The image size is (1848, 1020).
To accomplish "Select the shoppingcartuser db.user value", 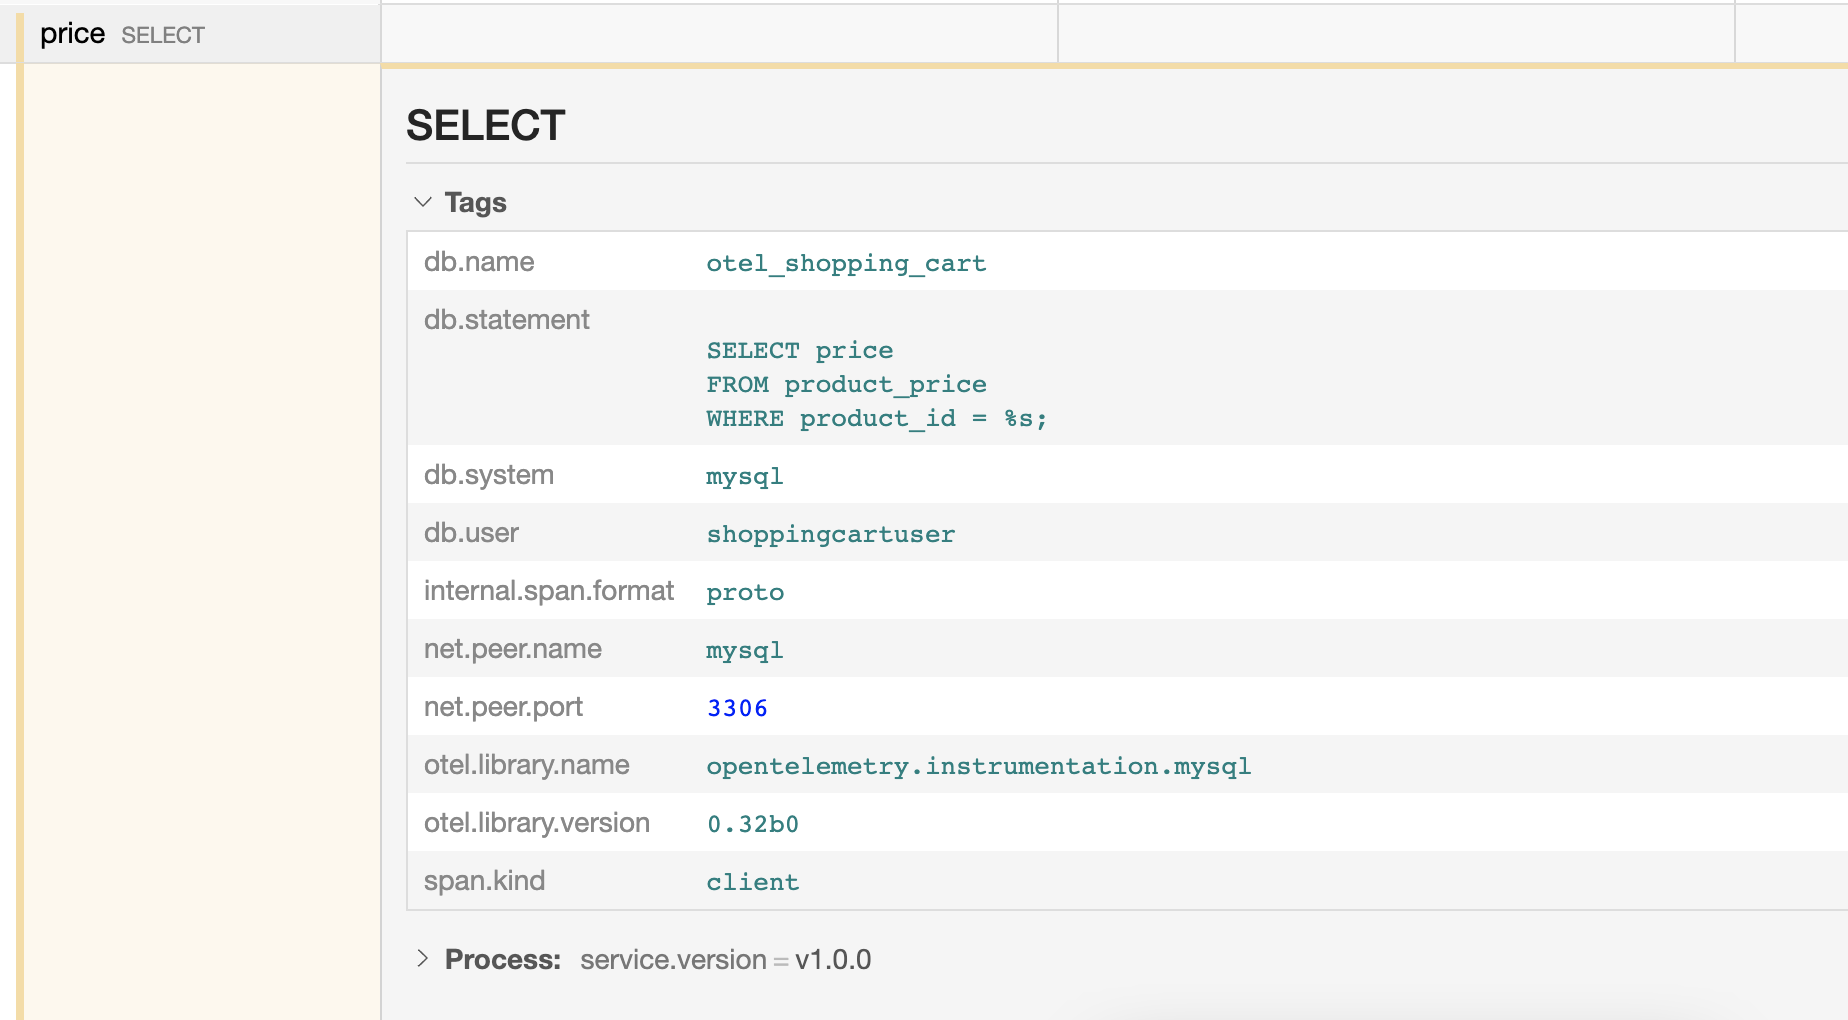I will tap(830, 534).
